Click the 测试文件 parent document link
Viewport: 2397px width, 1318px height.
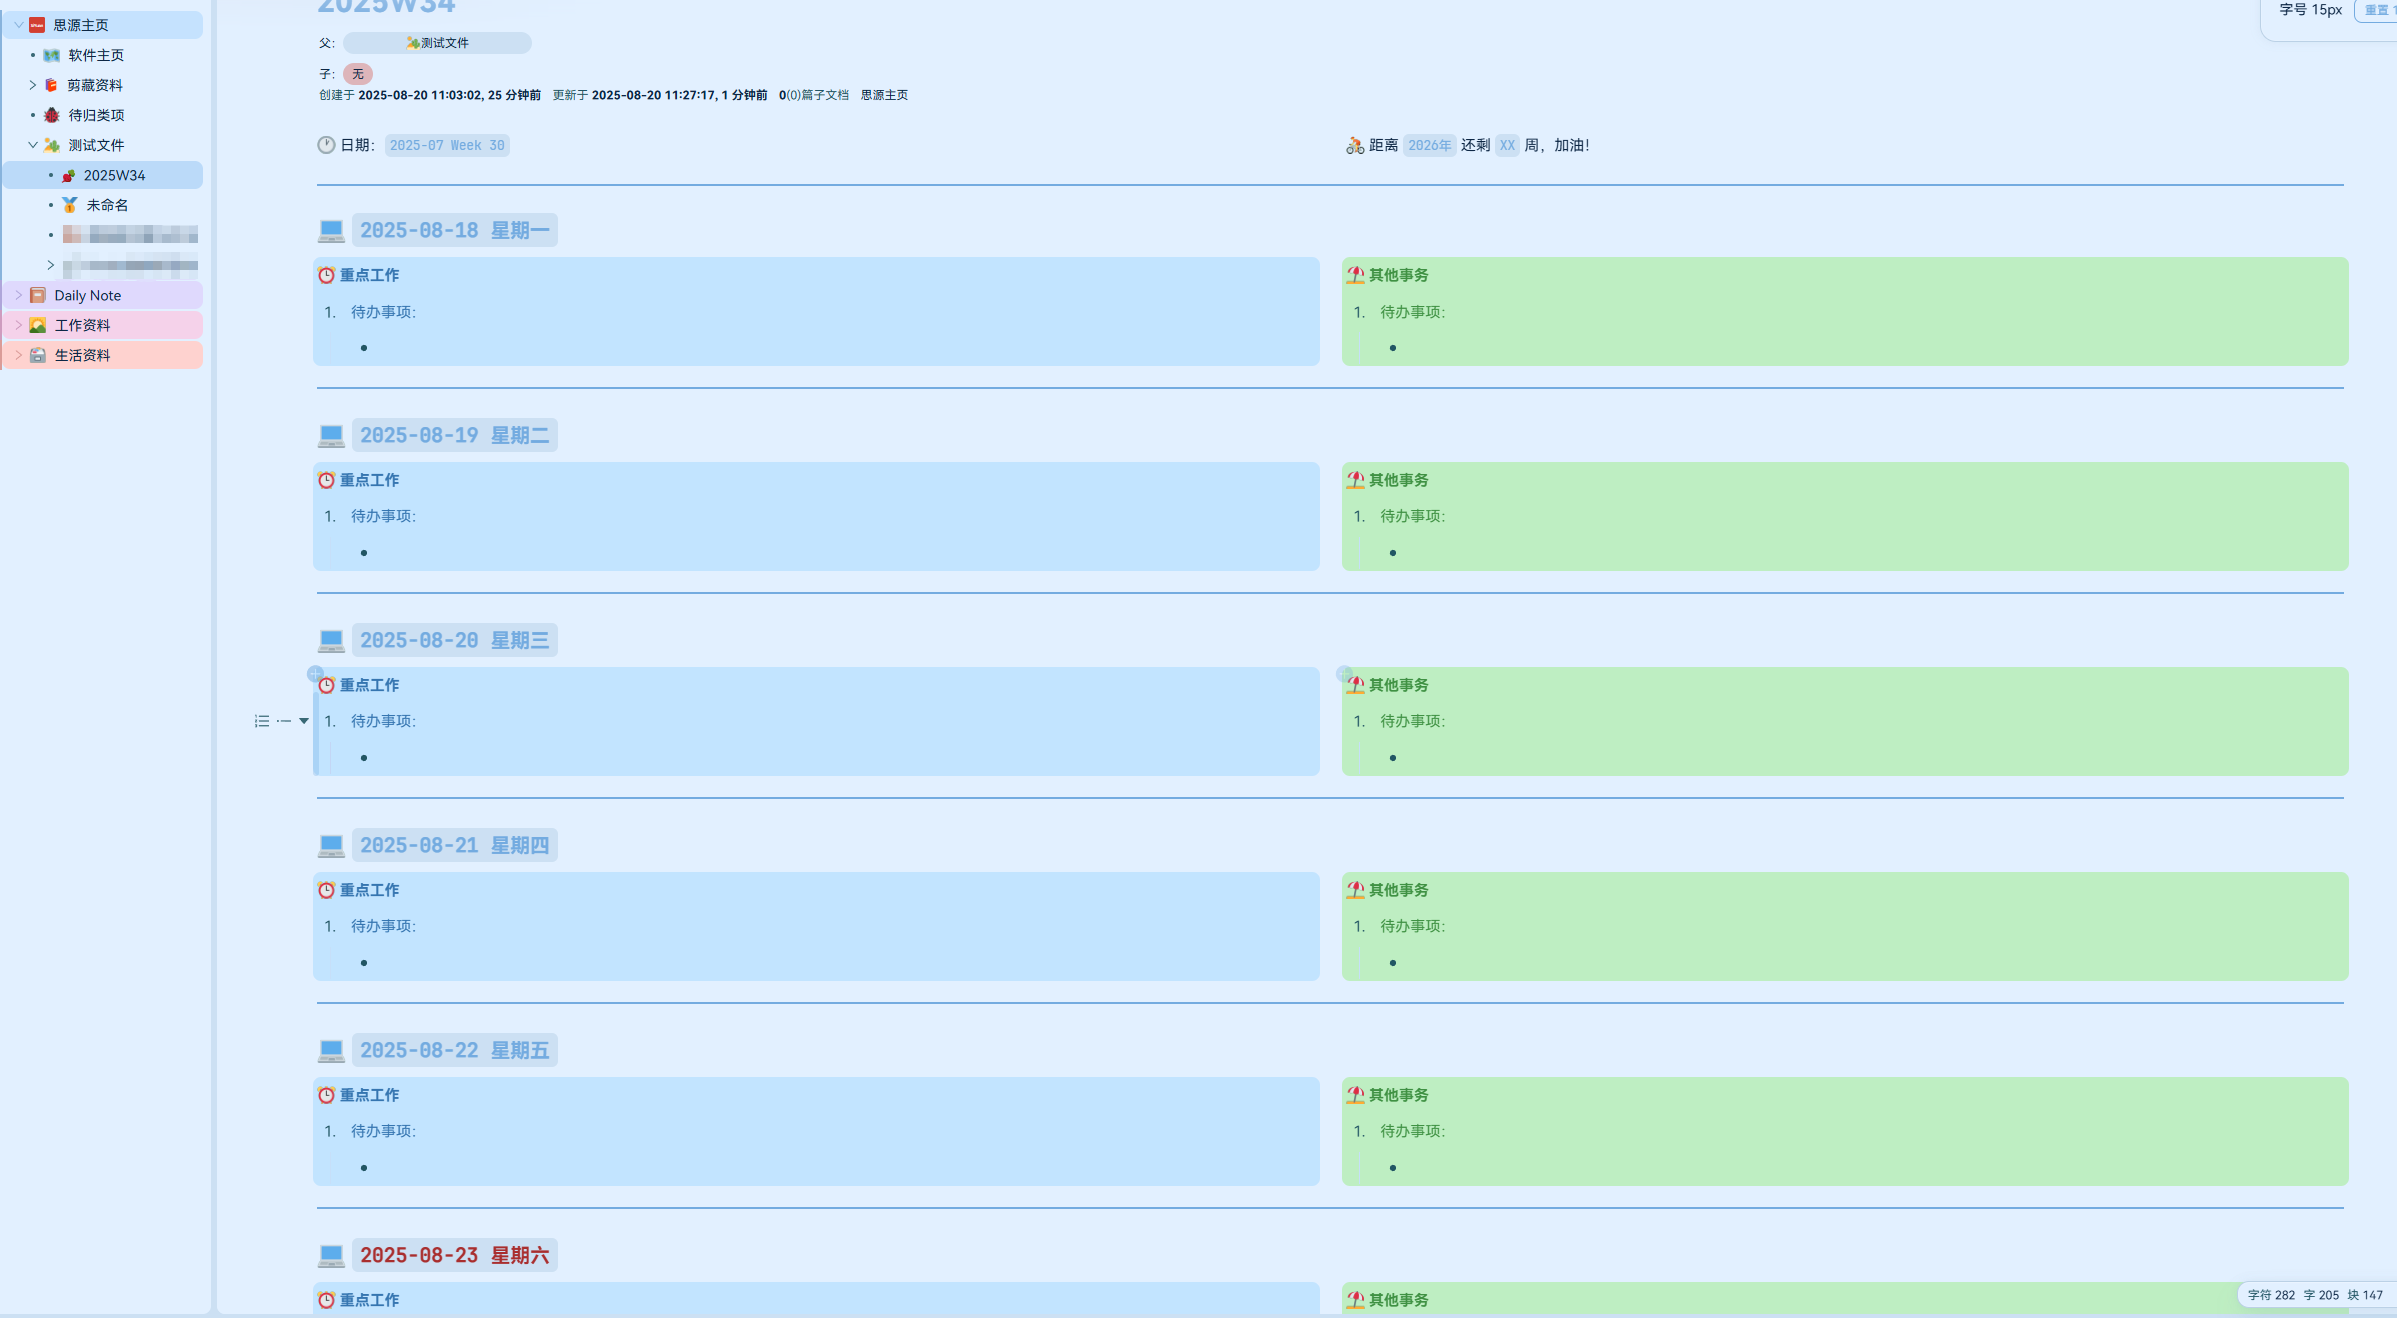pyautogui.click(x=437, y=43)
